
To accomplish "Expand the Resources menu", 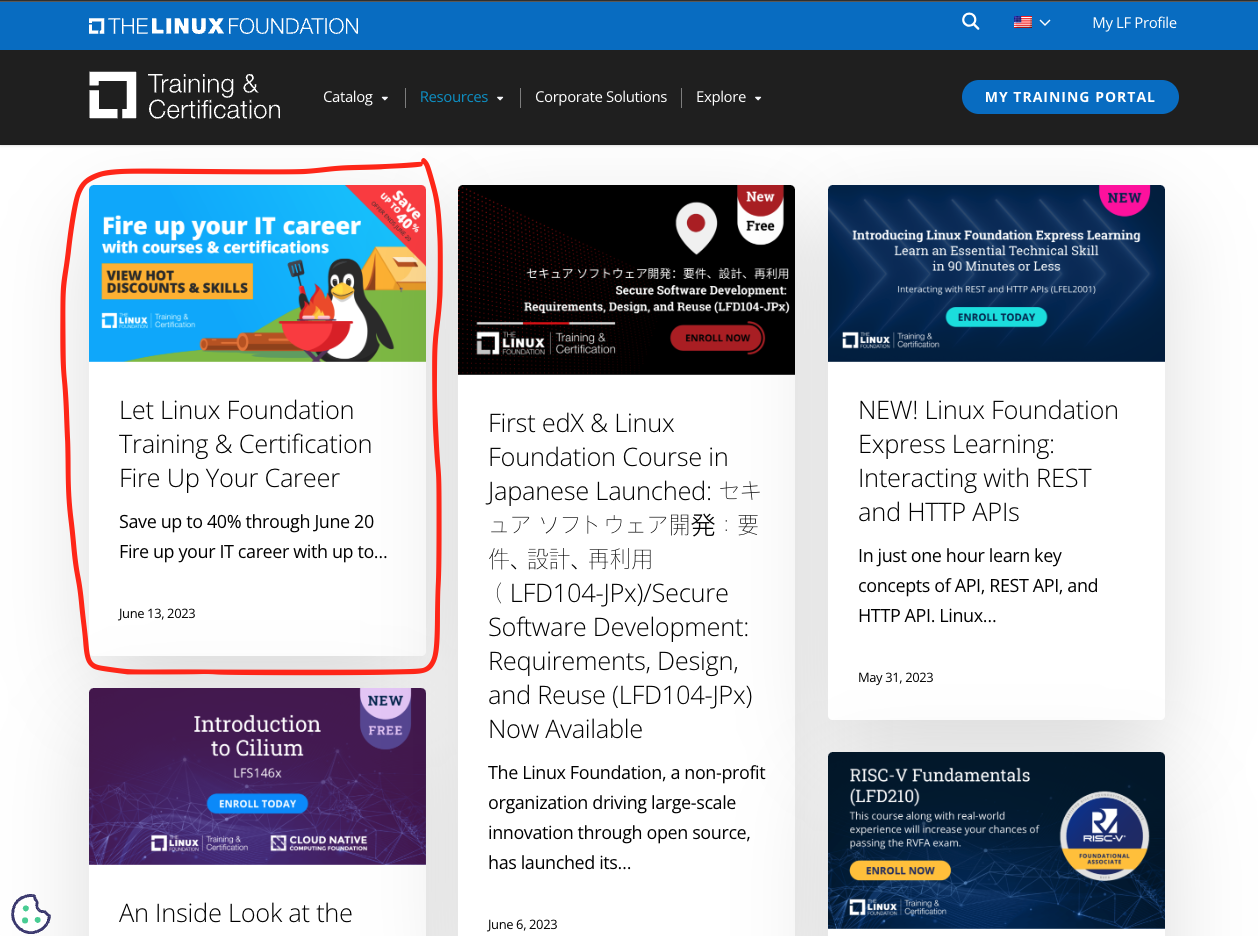I will point(462,97).
